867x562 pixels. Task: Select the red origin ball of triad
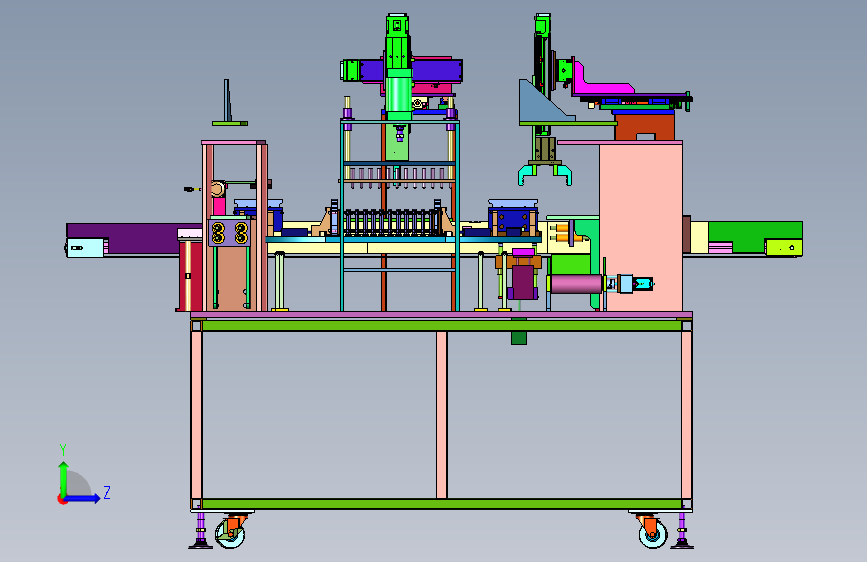61,499
